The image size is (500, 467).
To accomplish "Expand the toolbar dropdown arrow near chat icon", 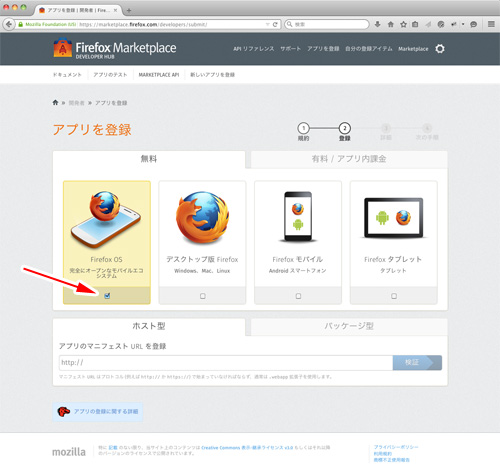I will (x=463, y=24).
